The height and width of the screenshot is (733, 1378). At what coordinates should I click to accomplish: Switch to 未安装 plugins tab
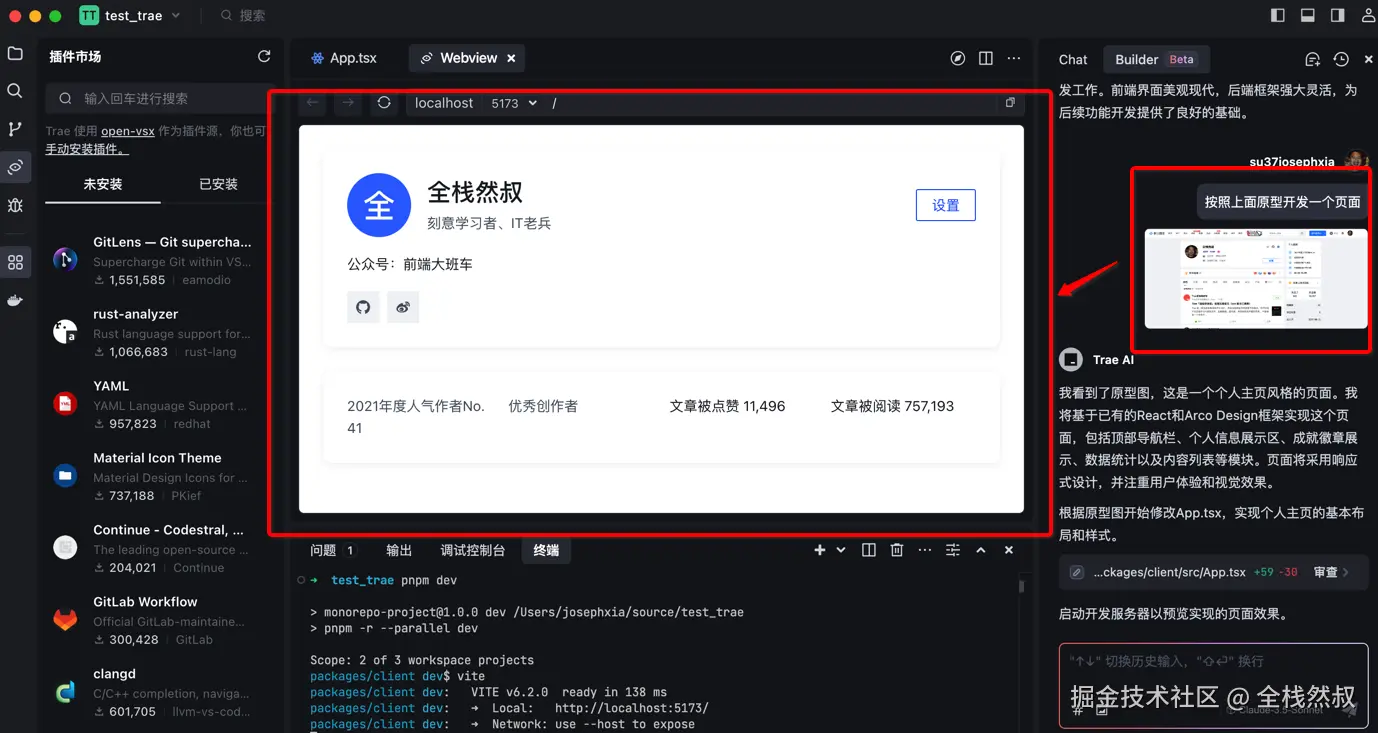tap(102, 184)
